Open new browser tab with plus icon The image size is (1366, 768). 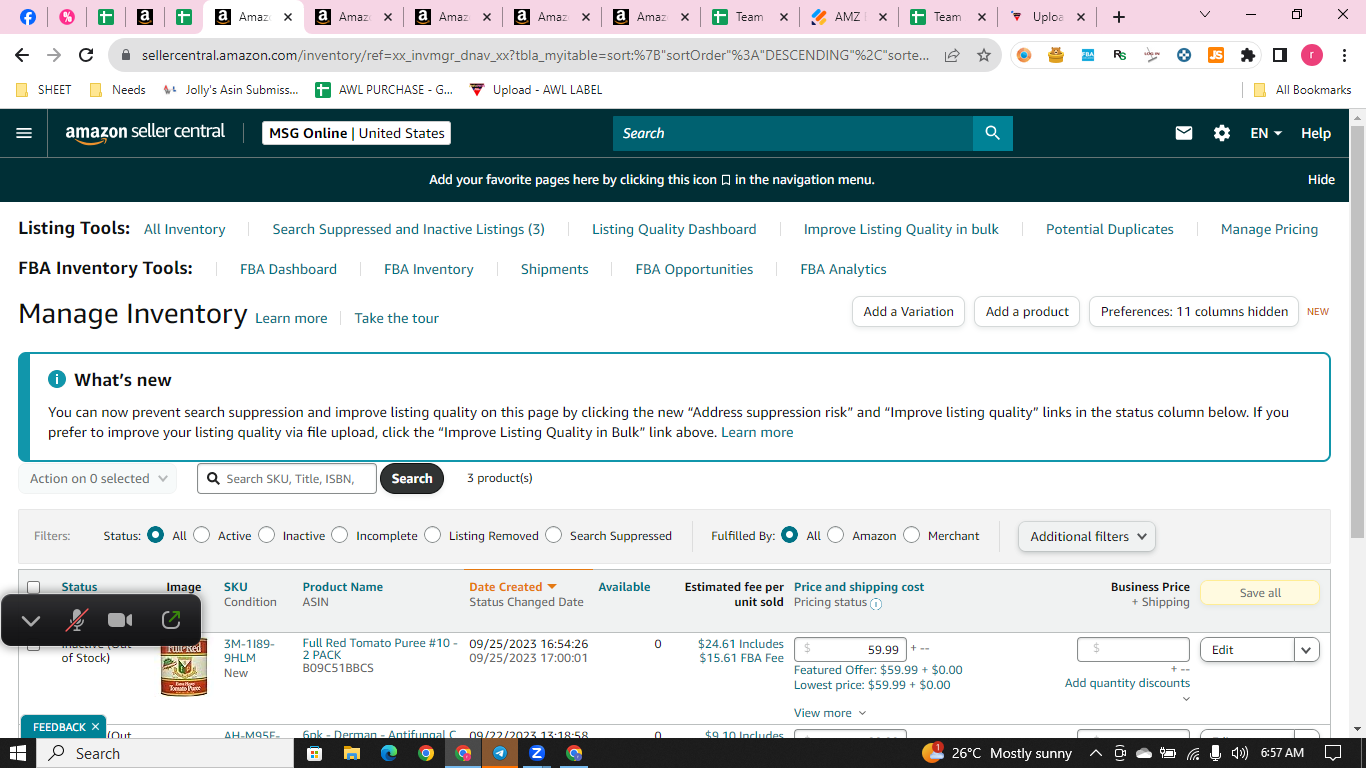(1119, 17)
